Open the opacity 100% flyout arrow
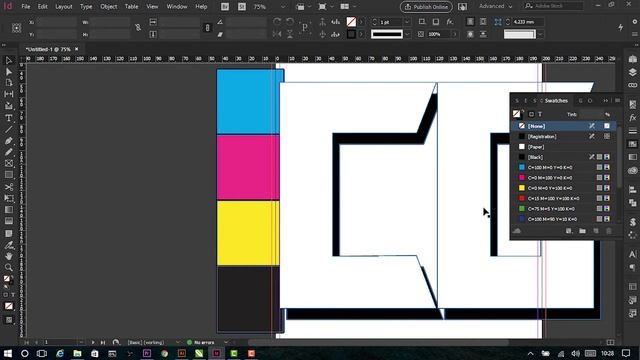This screenshot has width=640, height=360. coord(454,34)
